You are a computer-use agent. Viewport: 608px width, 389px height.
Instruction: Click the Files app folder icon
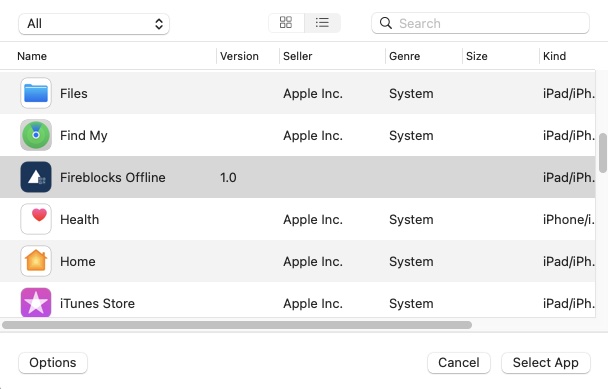coord(36,93)
